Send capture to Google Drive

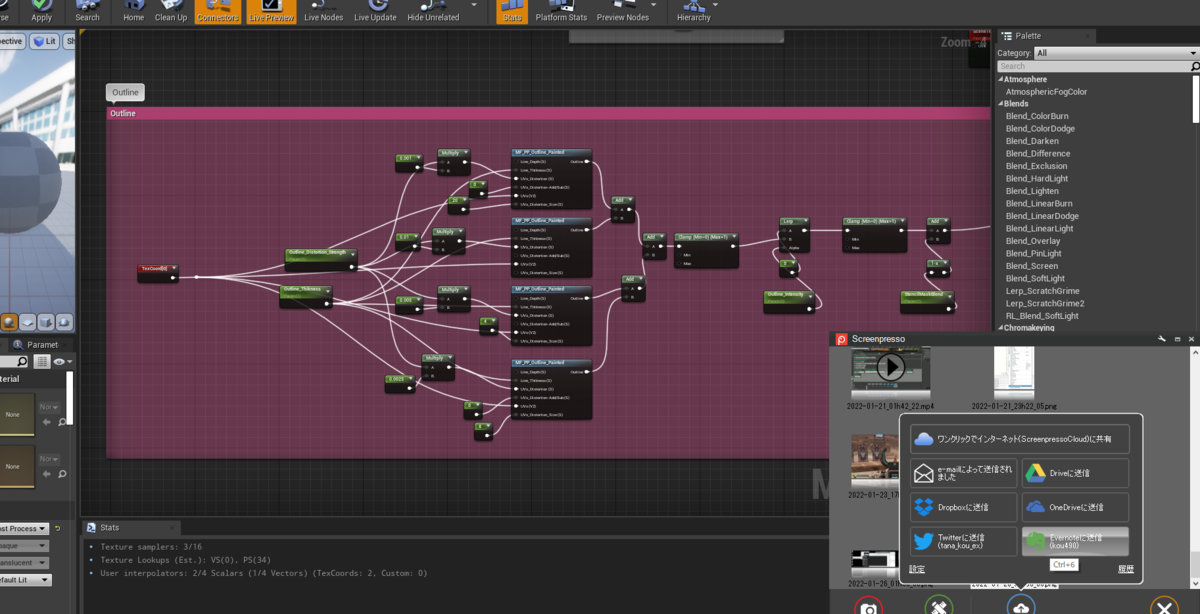1075,473
